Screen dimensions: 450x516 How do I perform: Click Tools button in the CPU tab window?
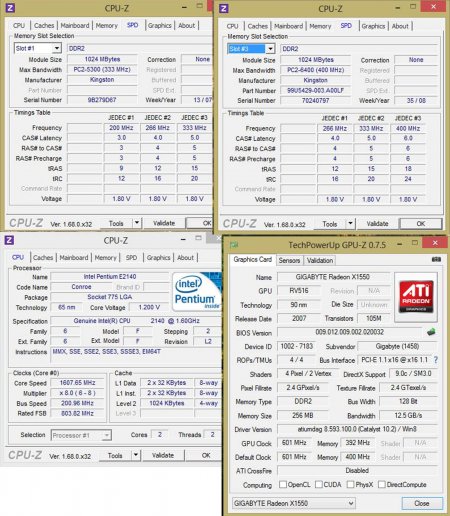click(x=115, y=455)
